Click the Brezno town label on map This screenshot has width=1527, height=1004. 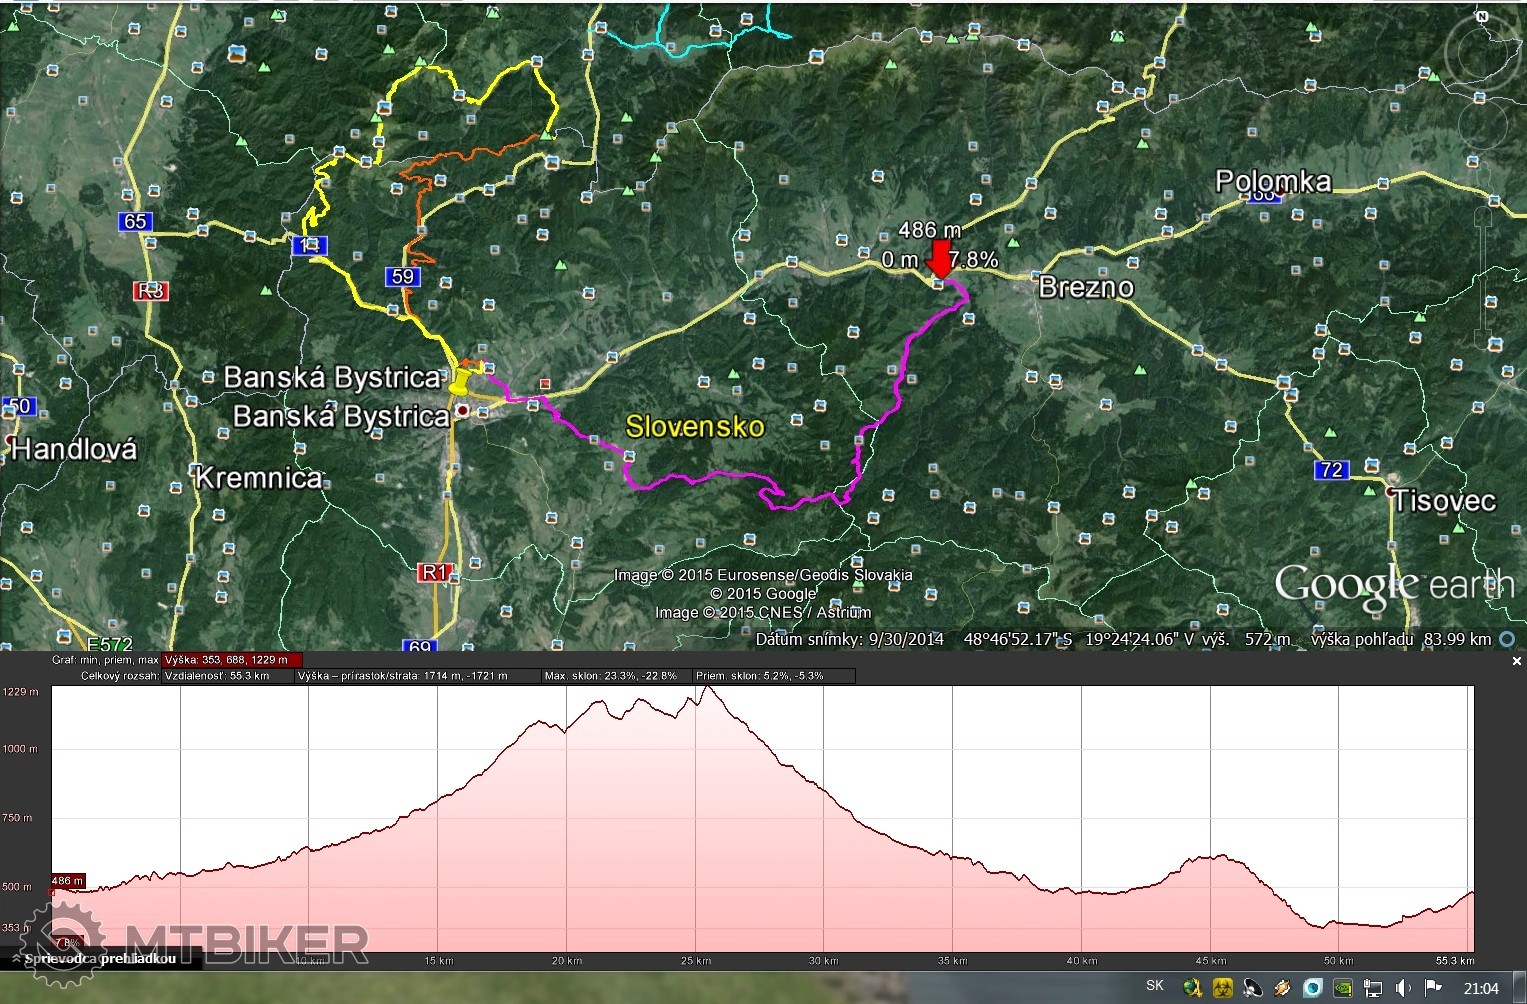(1086, 288)
